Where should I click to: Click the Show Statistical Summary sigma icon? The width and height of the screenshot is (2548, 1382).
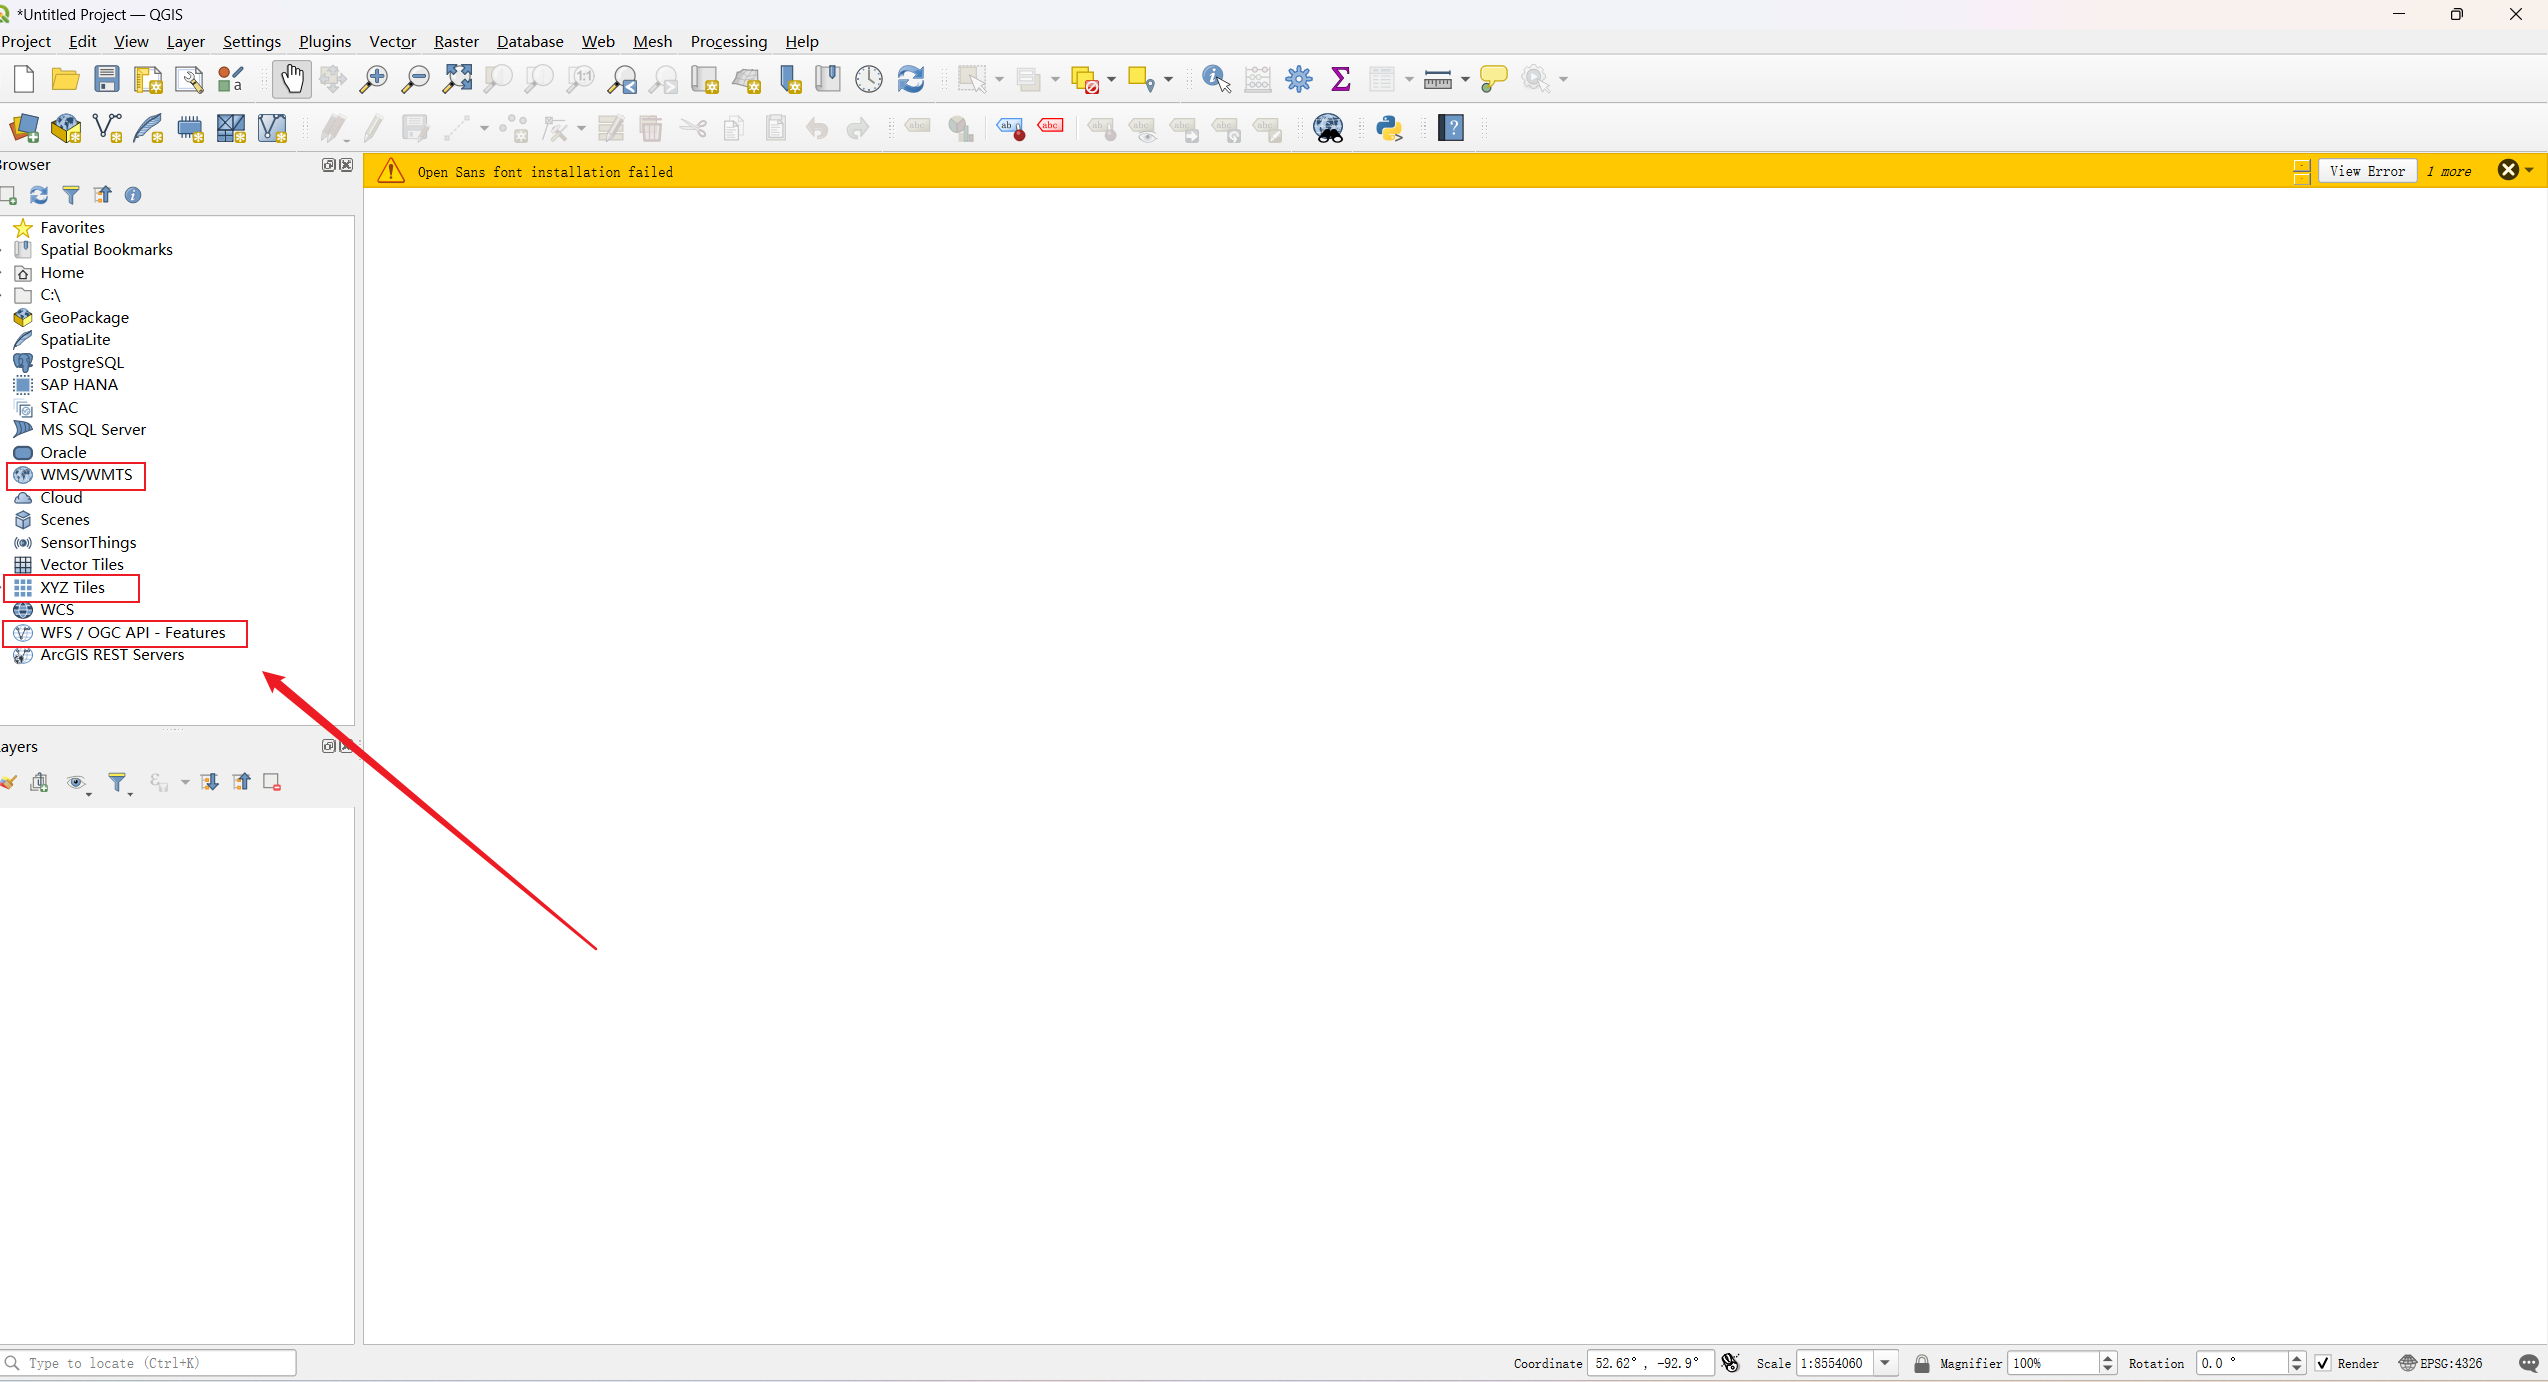pyautogui.click(x=1340, y=79)
